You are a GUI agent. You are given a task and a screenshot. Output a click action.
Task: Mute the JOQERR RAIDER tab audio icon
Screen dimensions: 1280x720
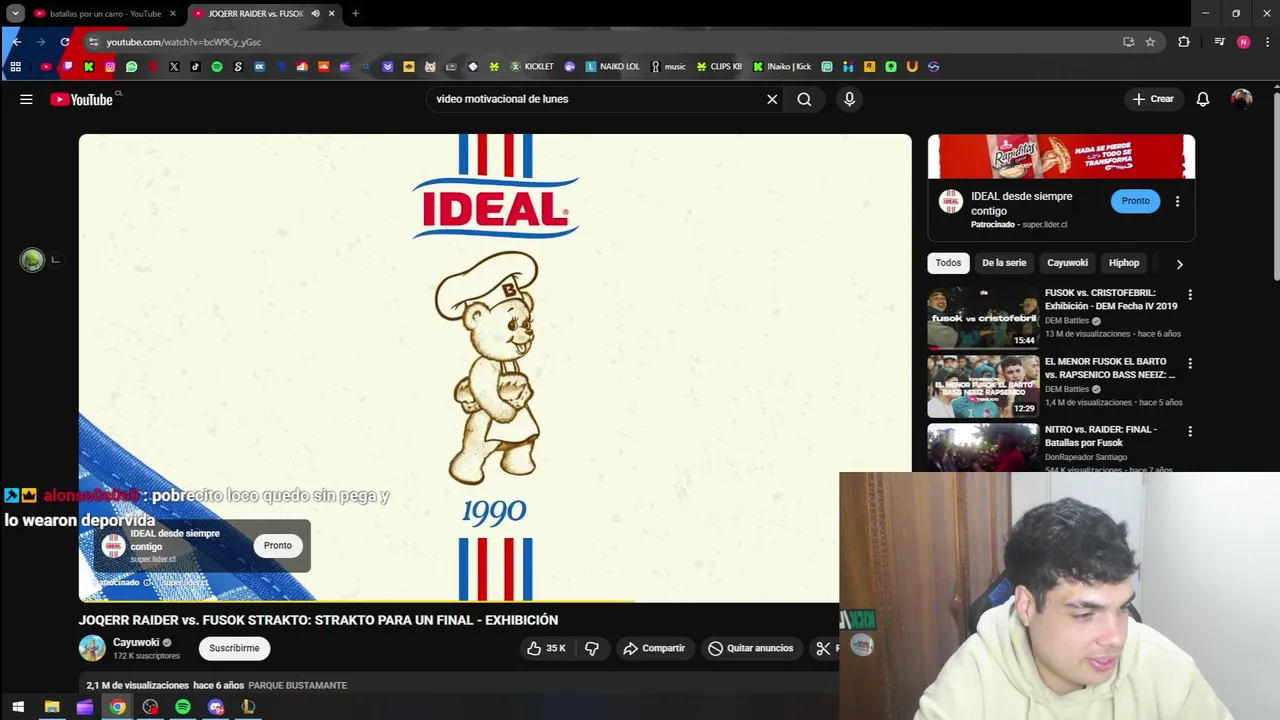(x=315, y=14)
